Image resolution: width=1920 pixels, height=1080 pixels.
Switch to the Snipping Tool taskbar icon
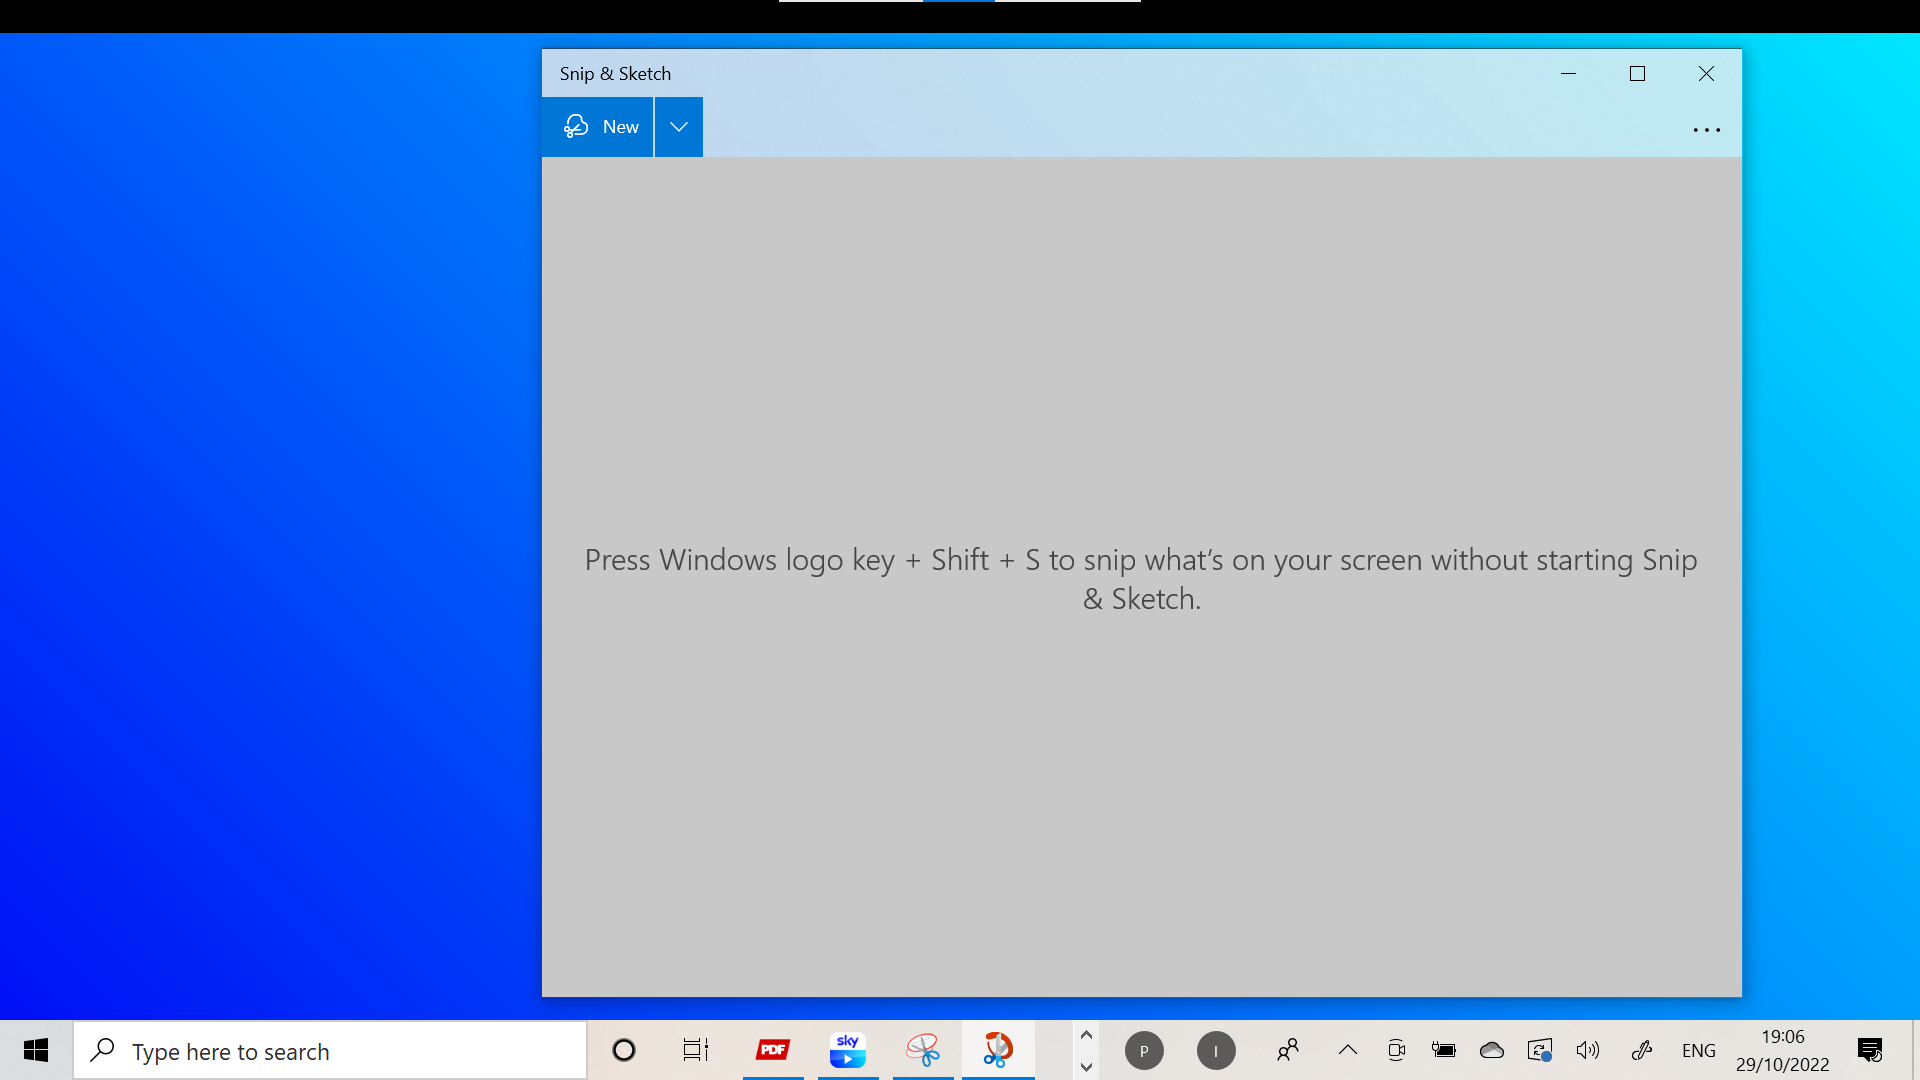coord(923,1050)
